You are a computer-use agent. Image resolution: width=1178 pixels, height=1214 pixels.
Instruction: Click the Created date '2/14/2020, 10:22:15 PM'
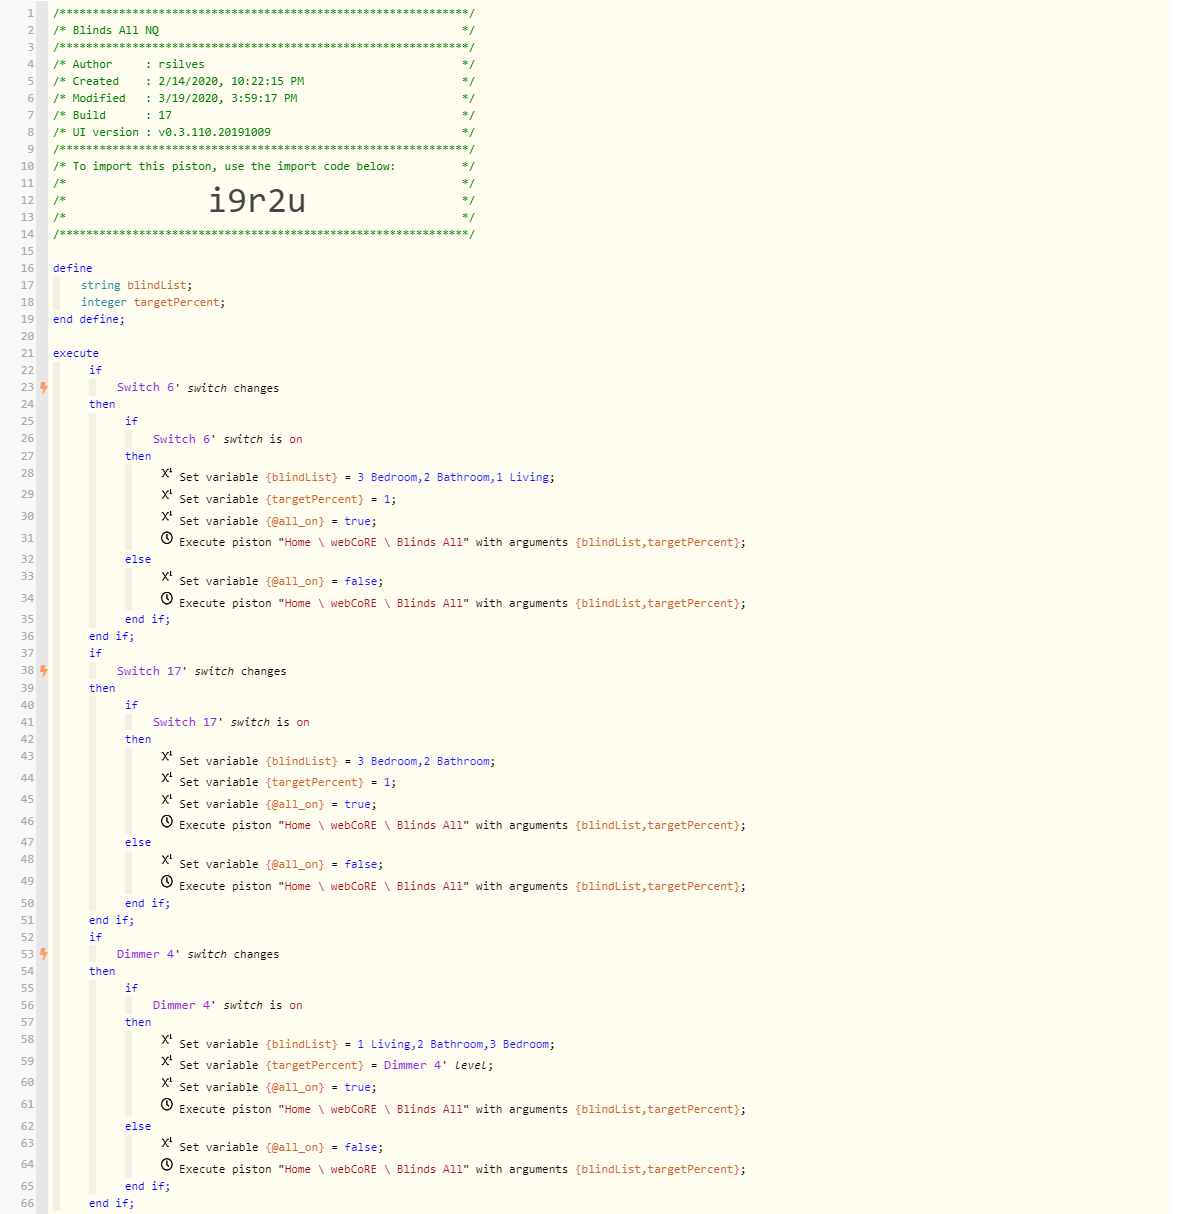coord(231,81)
